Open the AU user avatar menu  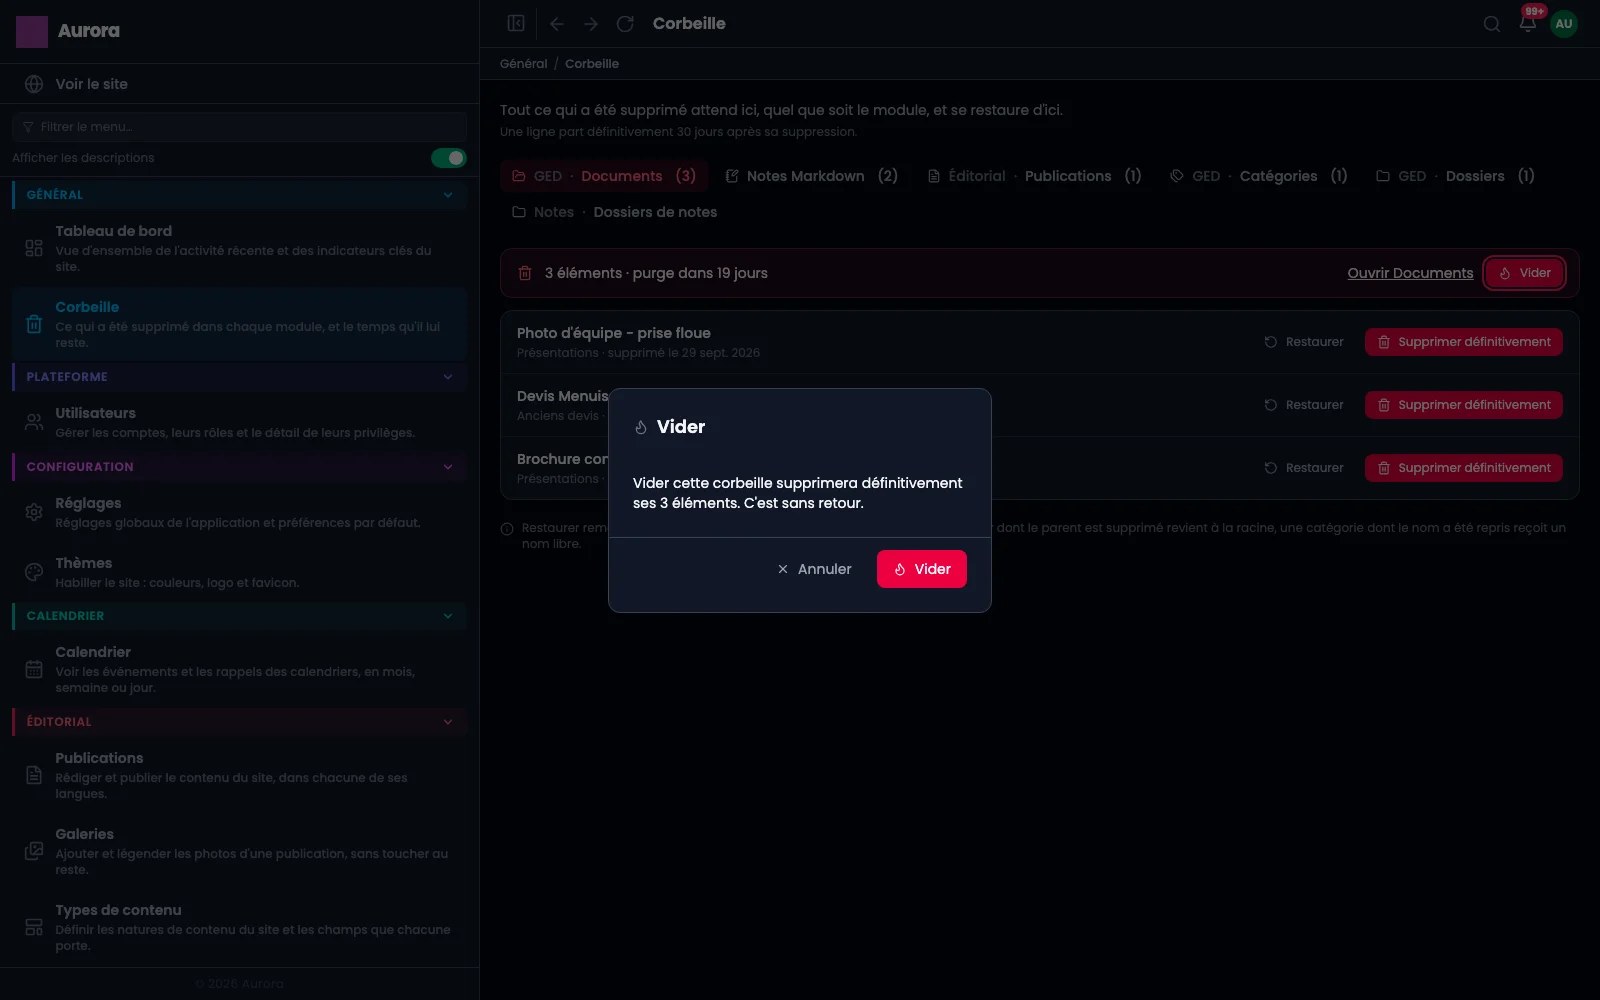1564,24
